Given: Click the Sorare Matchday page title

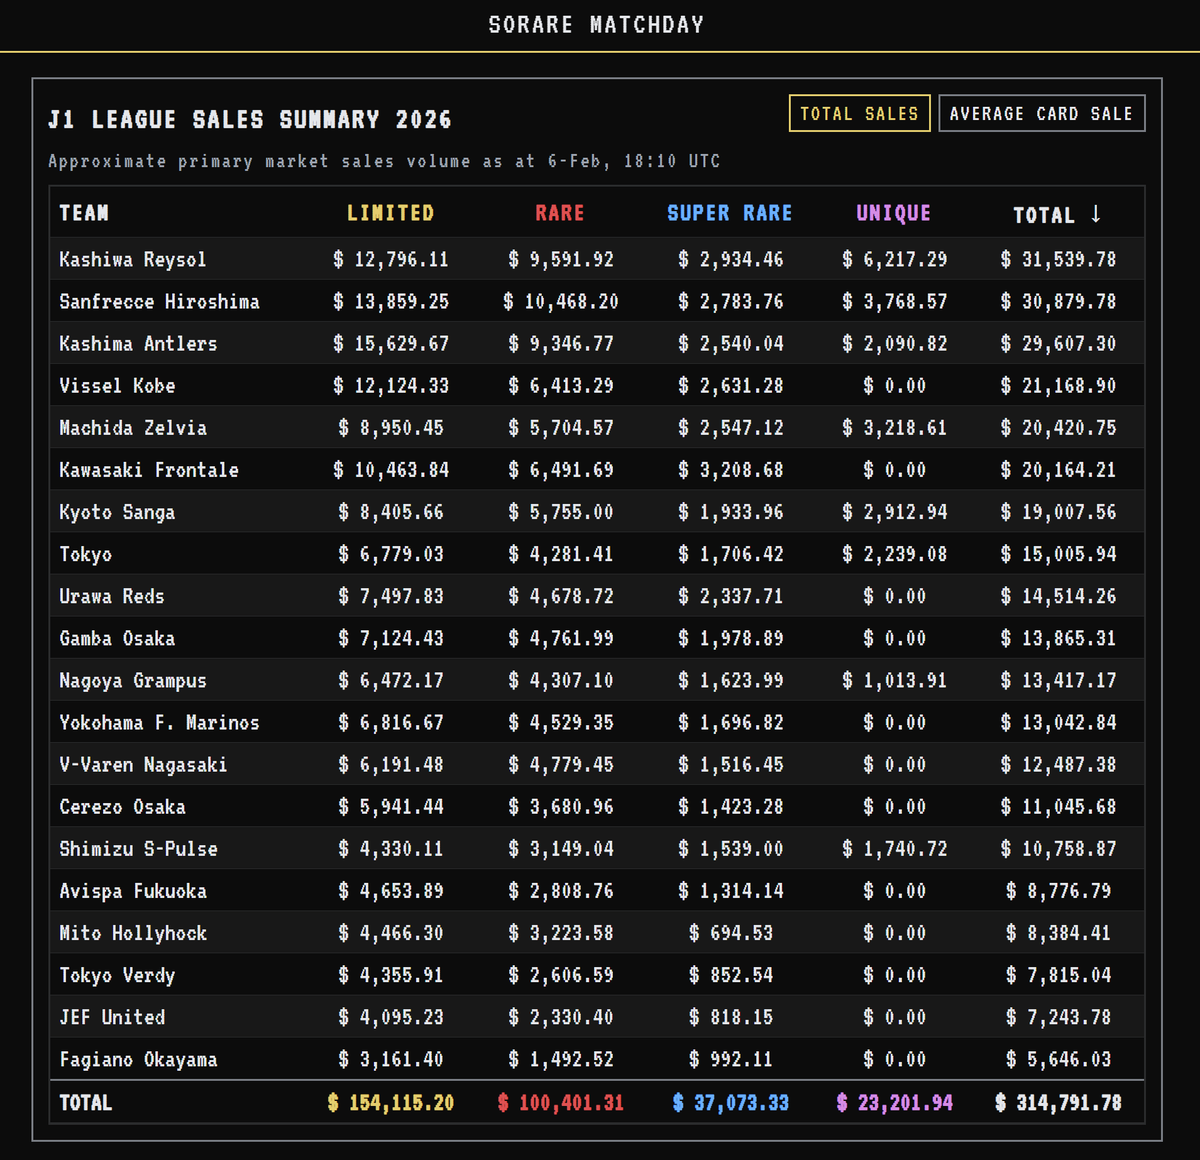Looking at the screenshot, I should (596, 24).
